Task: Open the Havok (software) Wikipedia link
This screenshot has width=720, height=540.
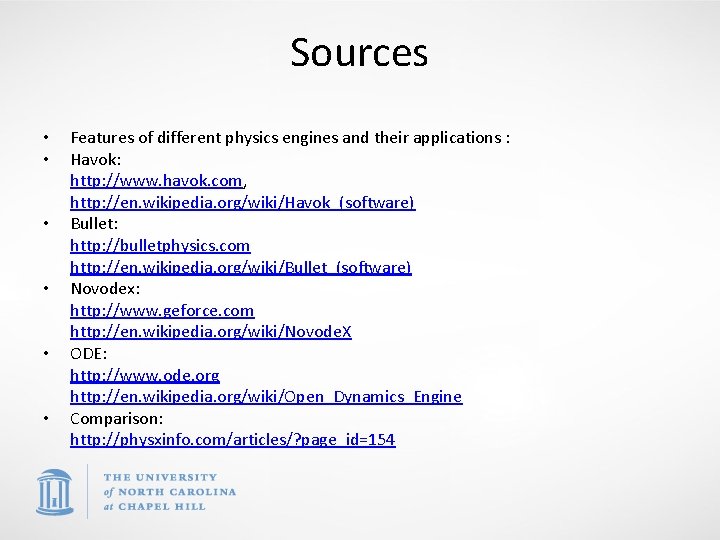Action: (243, 202)
